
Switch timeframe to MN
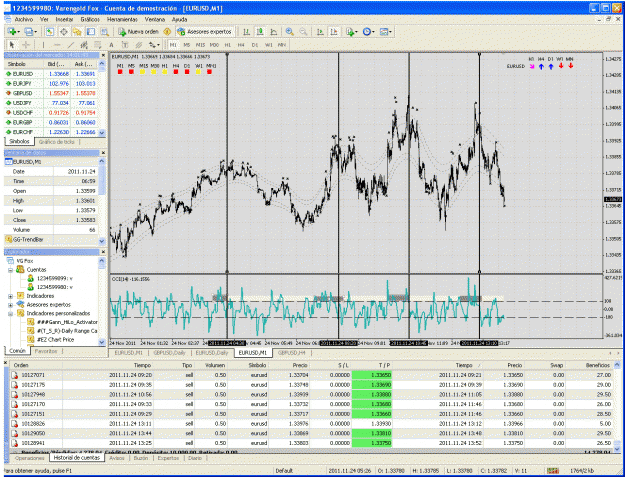(x=282, y=45)
